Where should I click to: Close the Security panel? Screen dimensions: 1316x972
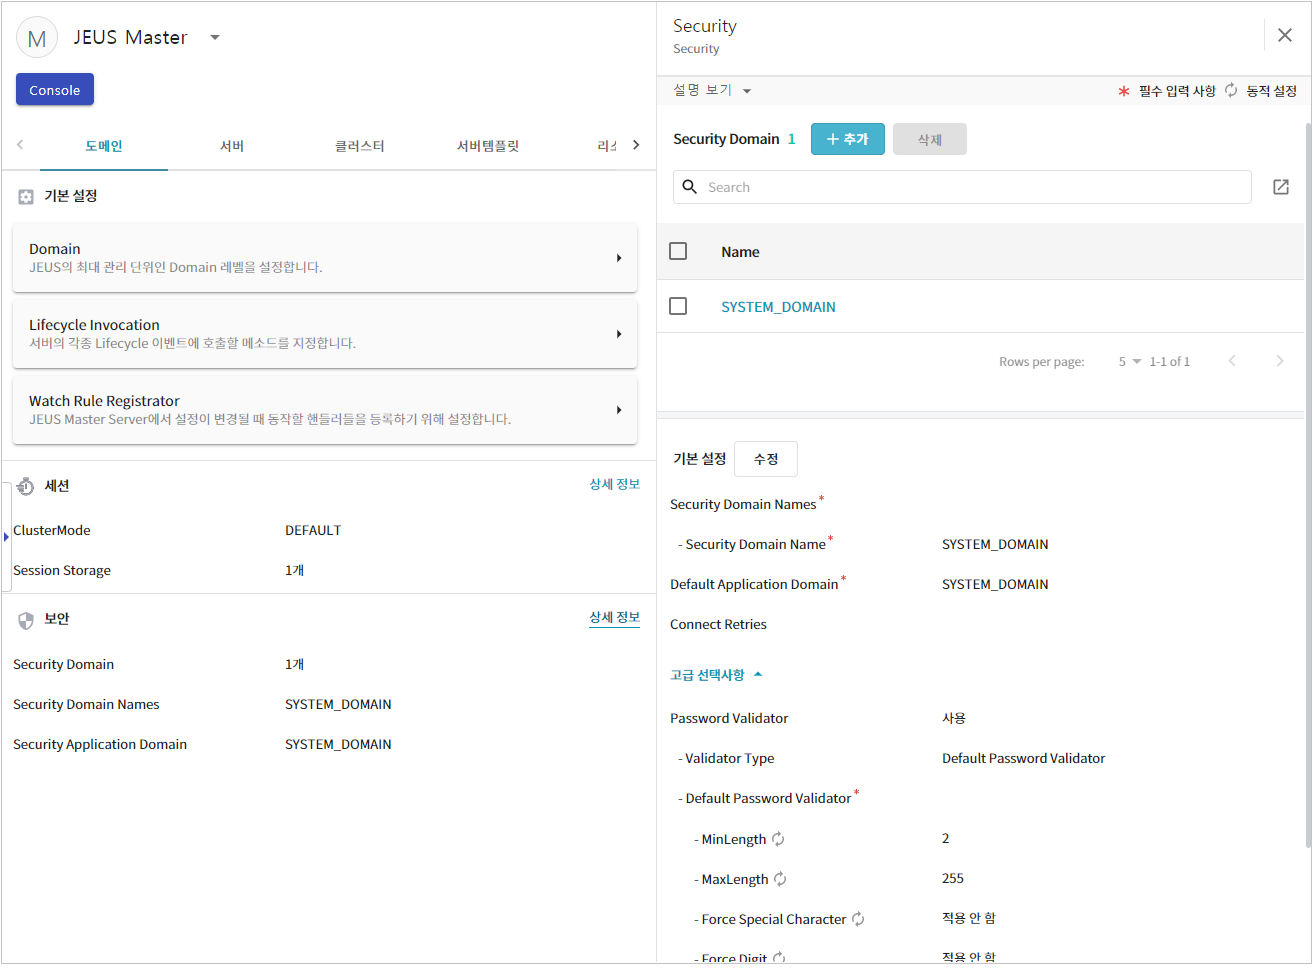coord(1285,35)
